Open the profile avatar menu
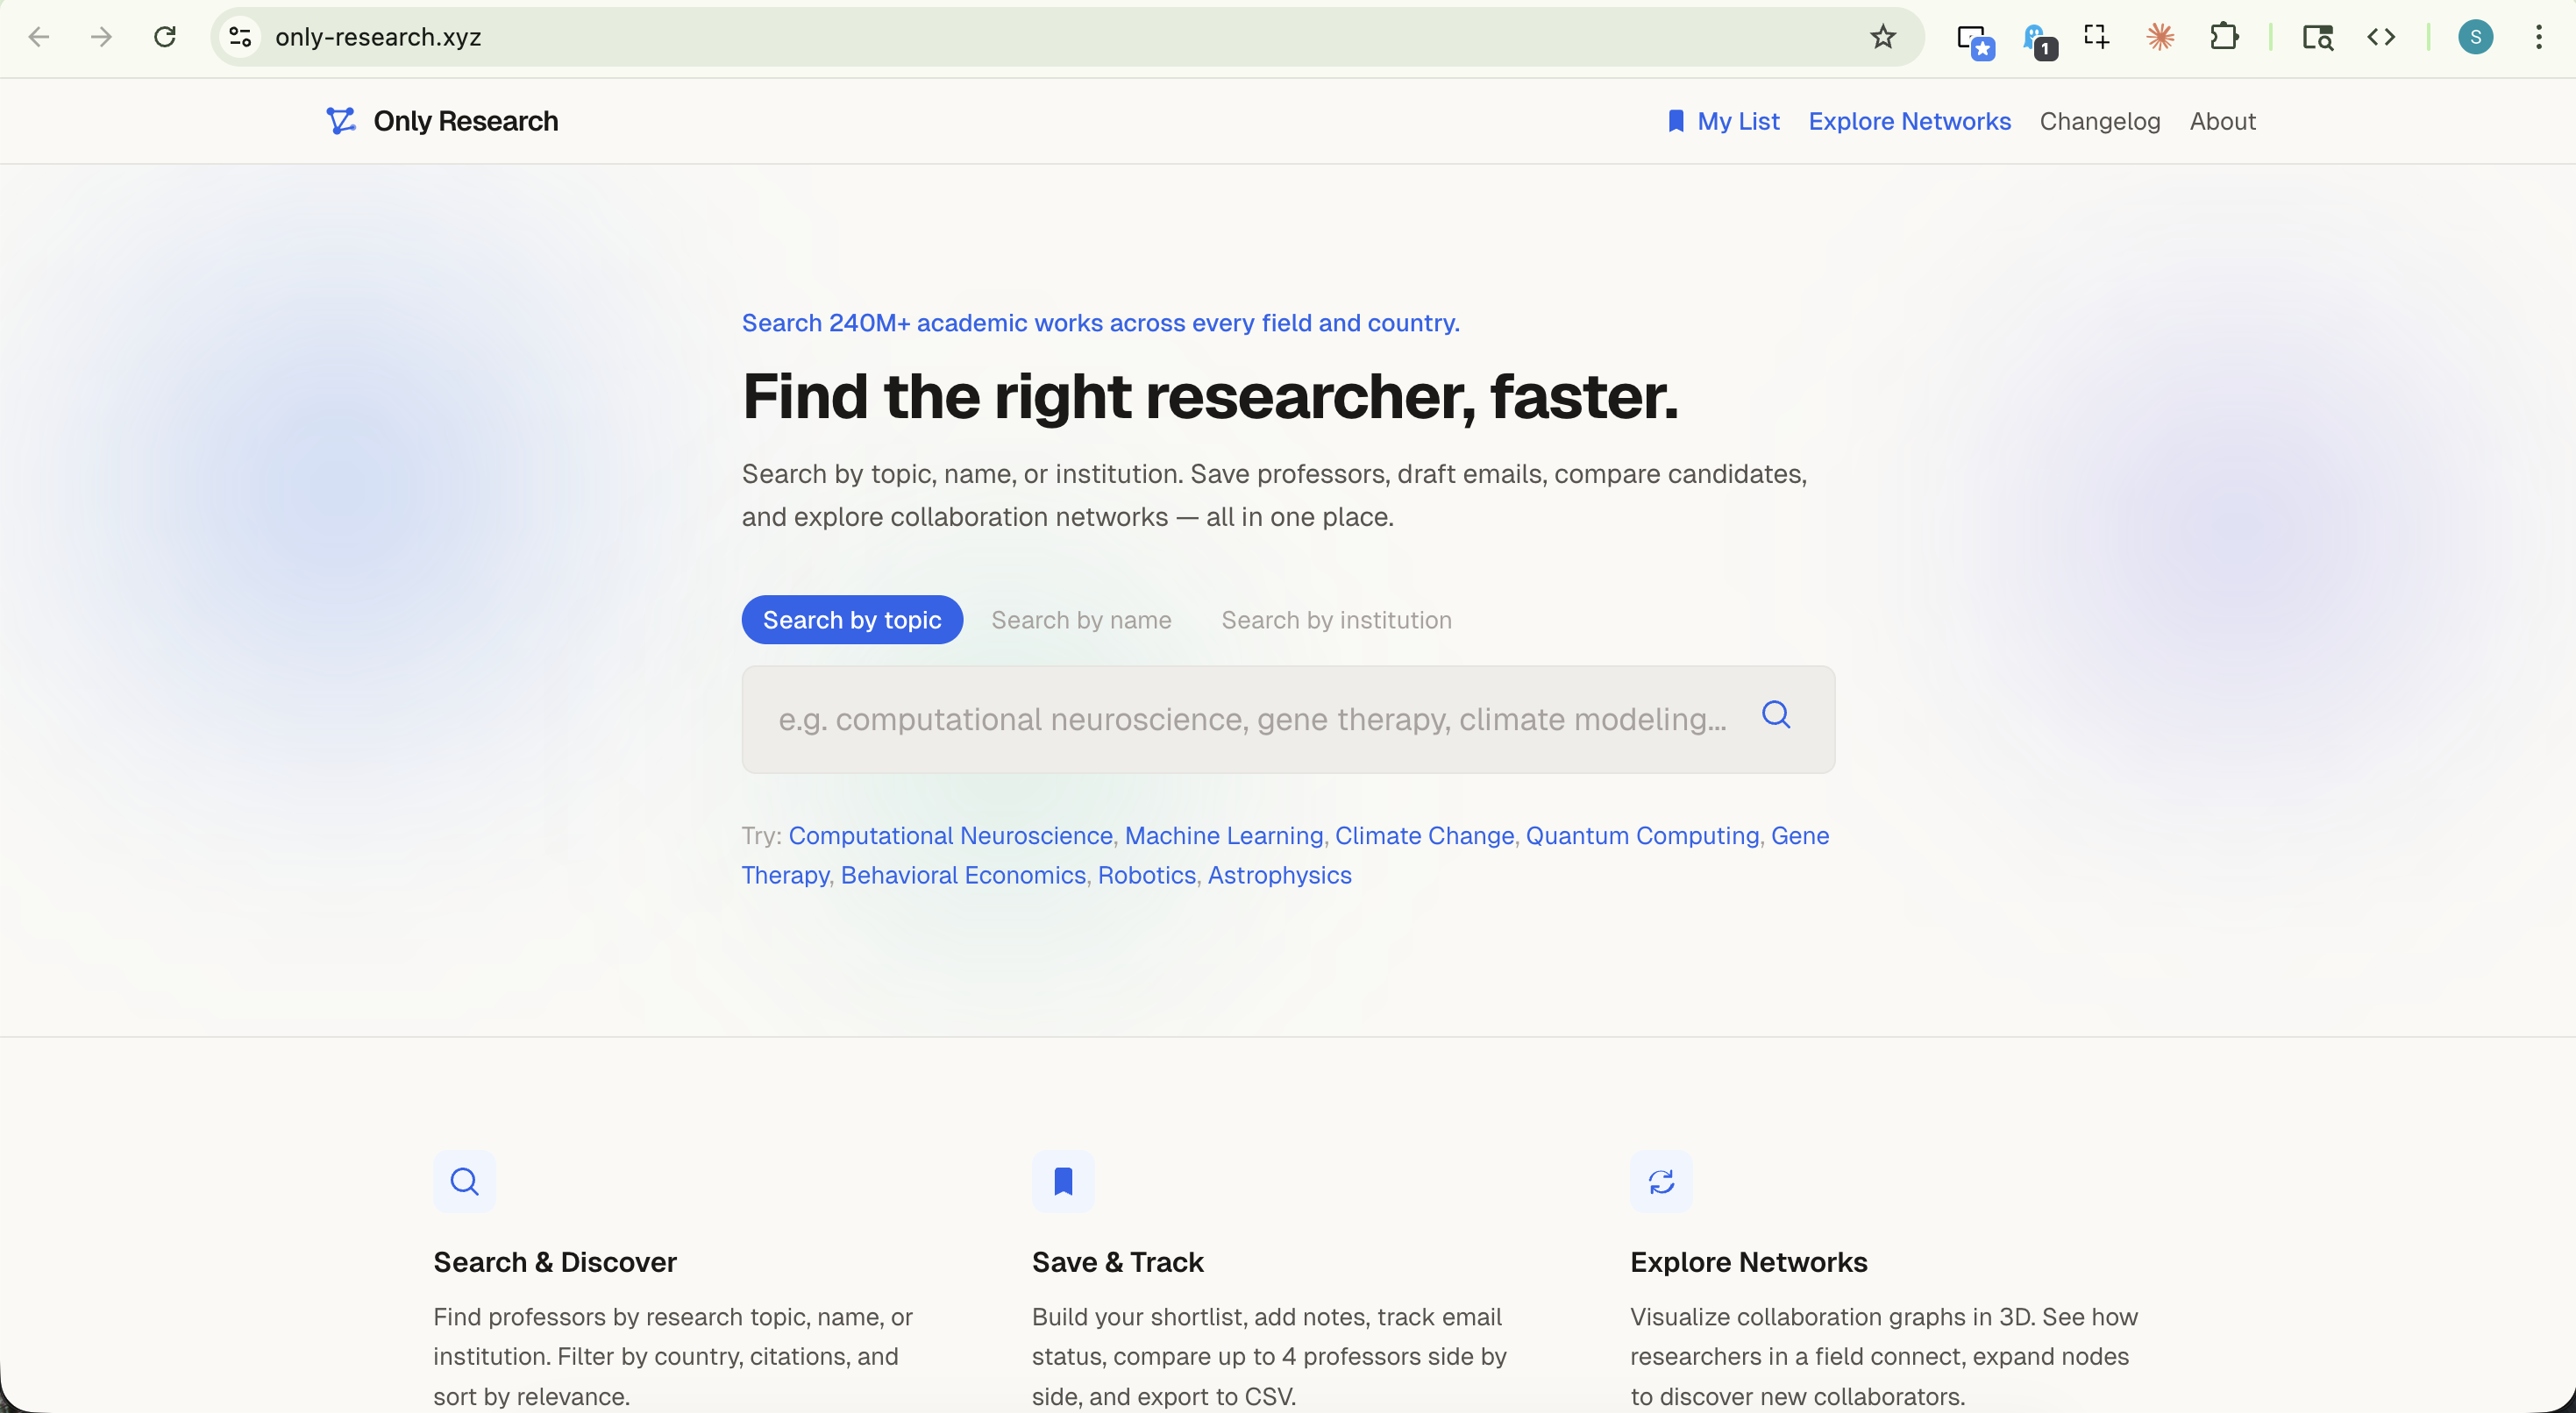The width and height of the screenshot is (2576, 1413). (x=2476, y=37)
